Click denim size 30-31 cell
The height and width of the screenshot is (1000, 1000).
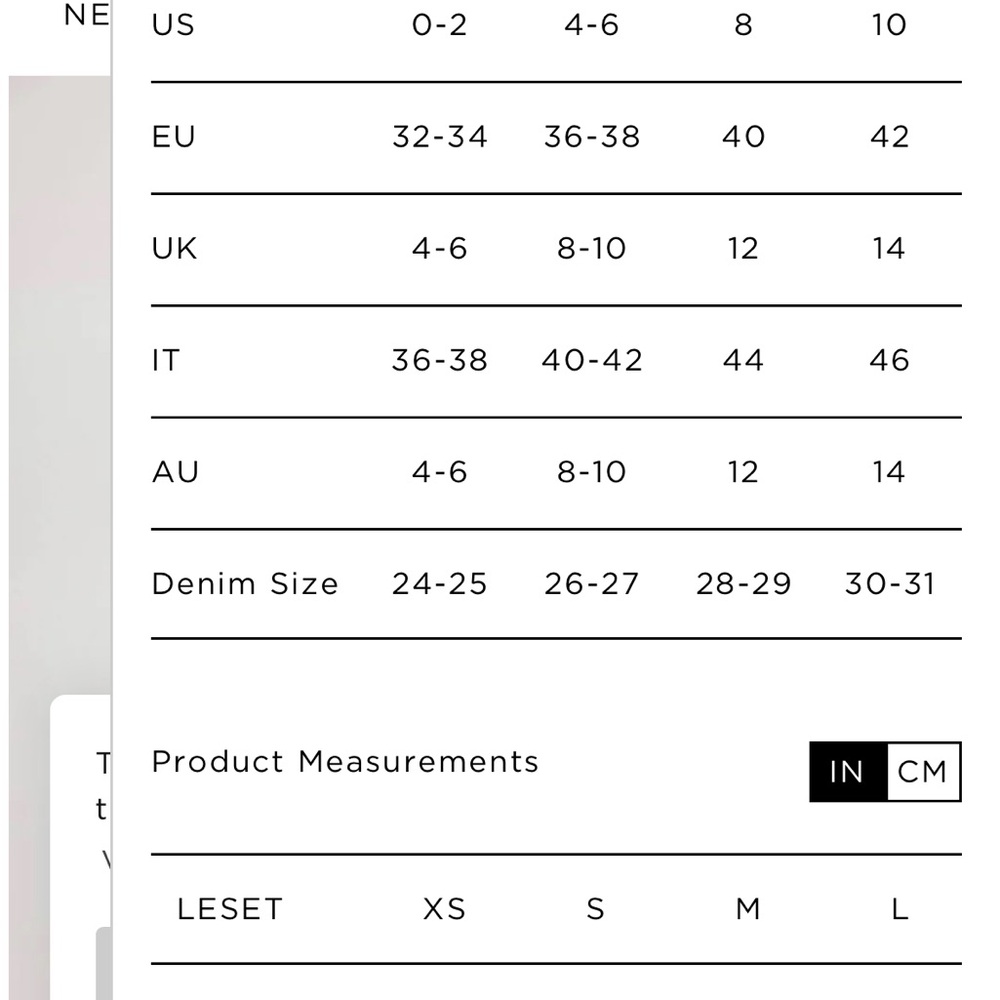pos(890,584)
